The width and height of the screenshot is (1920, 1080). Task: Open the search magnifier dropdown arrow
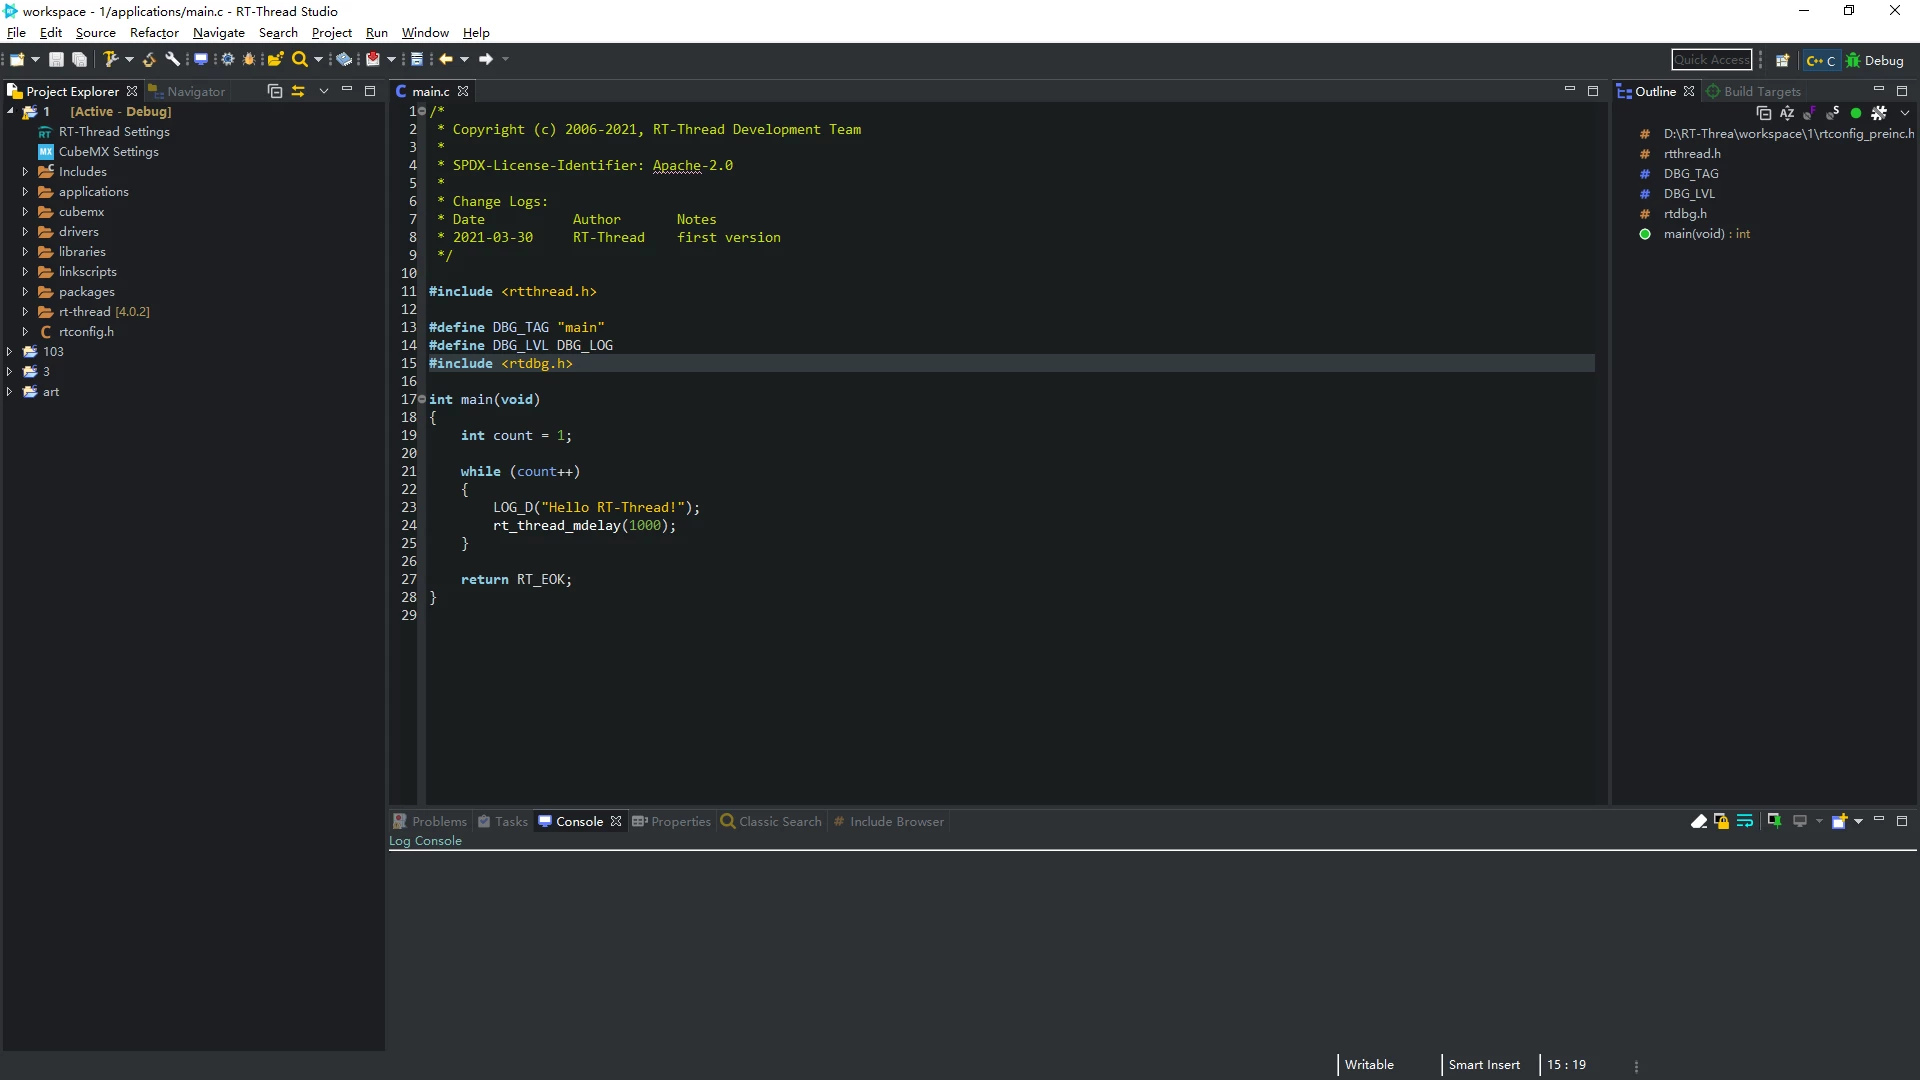click(x=318, y=60)
